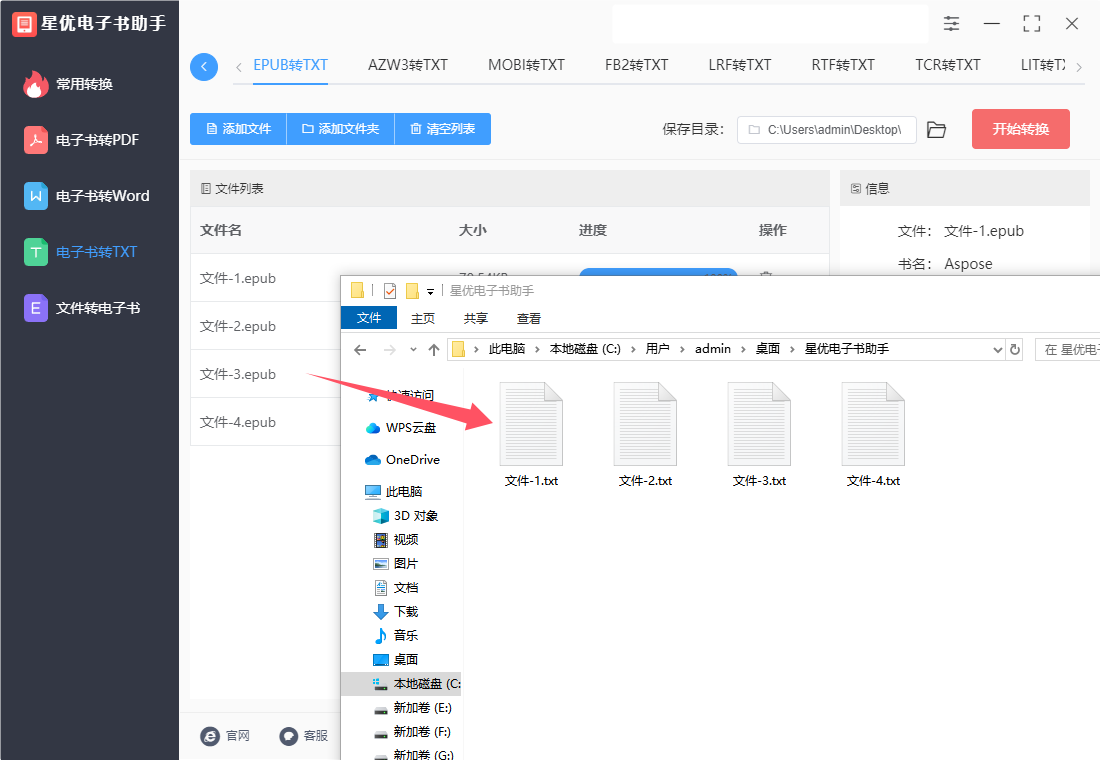This screenshot has height=760, width=1100.
Task: Open recent locations dropdown in Explorer
Action: pyautogui.click(x=413, y=349)
